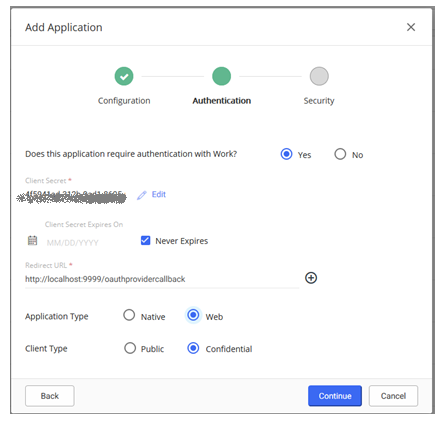This screenshot has height=421, width=440.
Task: Open the calendar date picker icon
Action: click(32, 240)
